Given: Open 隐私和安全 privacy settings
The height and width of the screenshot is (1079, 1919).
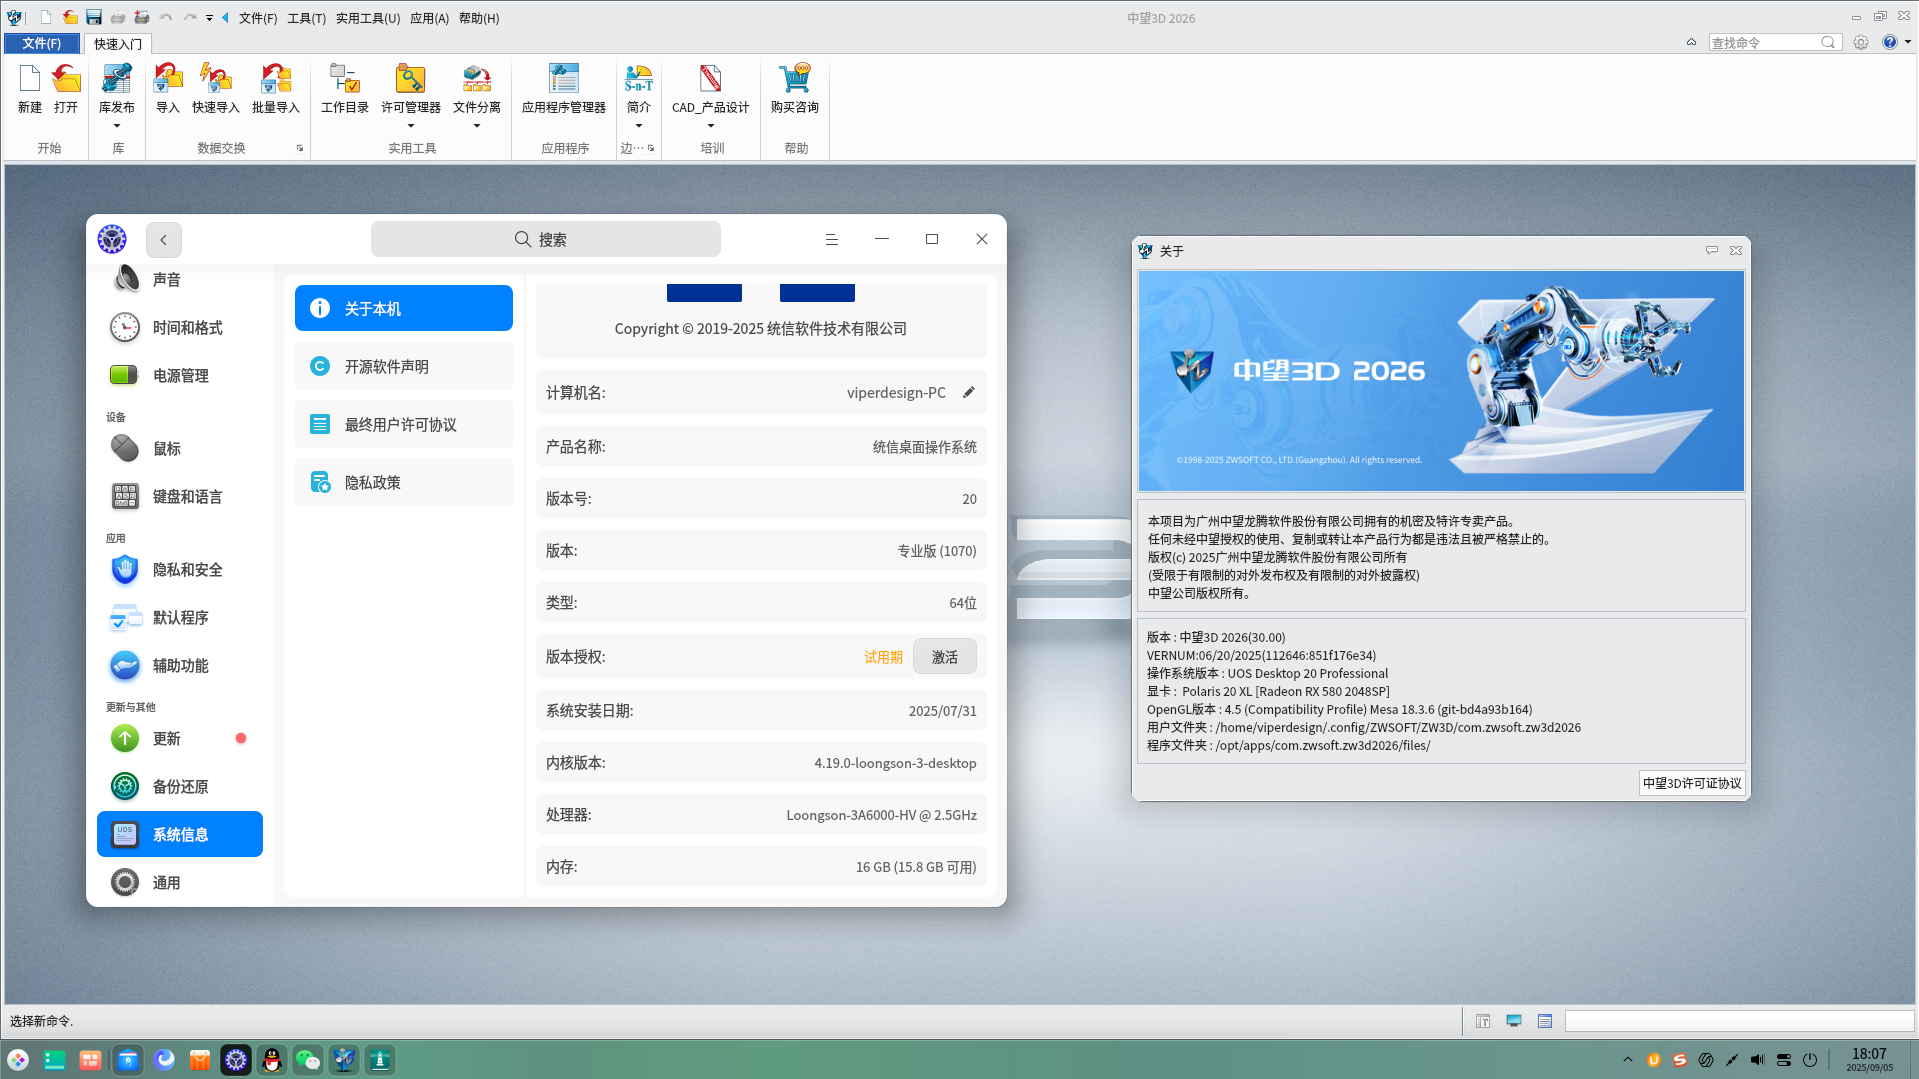Looking at the screenshot, I should (x=180, y=570).
